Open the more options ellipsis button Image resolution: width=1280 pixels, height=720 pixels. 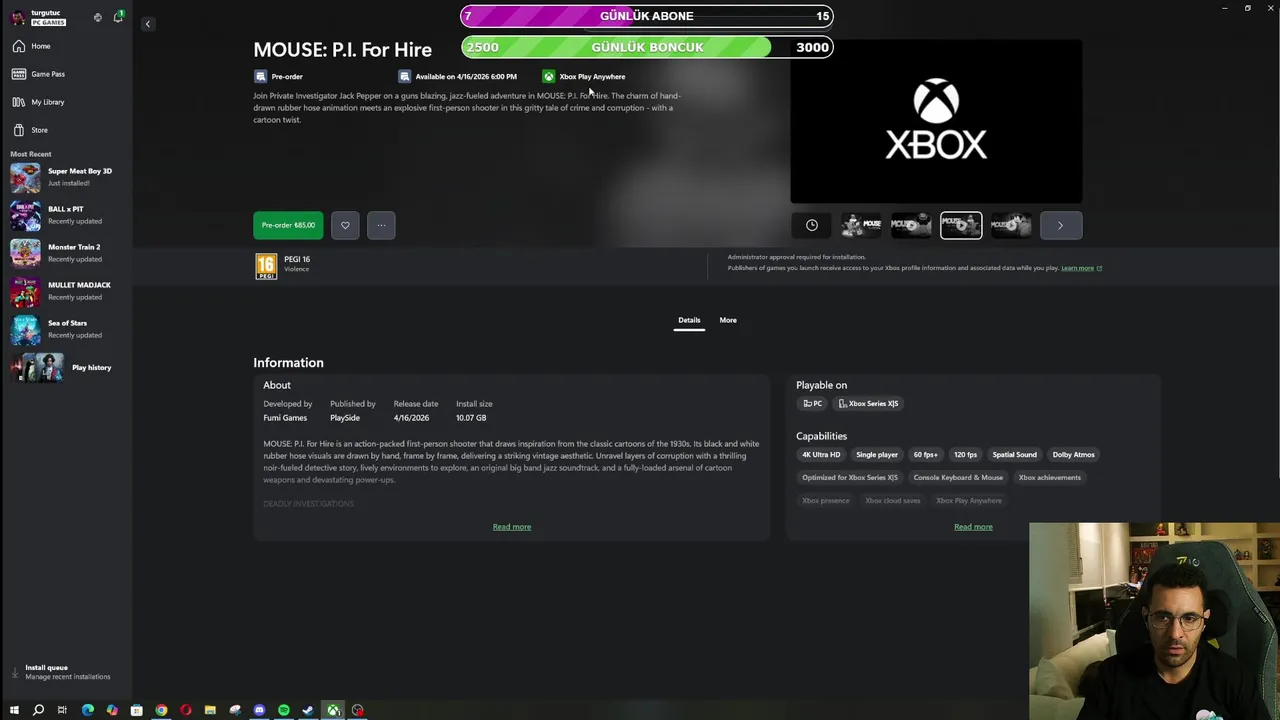click(x=381, y=225)
